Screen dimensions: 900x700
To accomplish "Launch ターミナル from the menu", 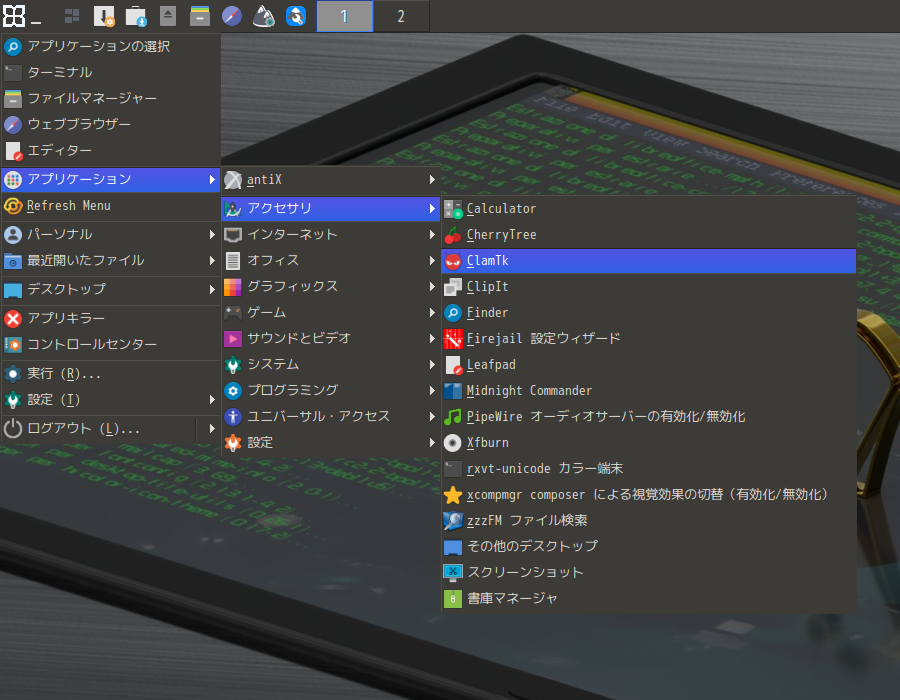I will coord(111,72).
